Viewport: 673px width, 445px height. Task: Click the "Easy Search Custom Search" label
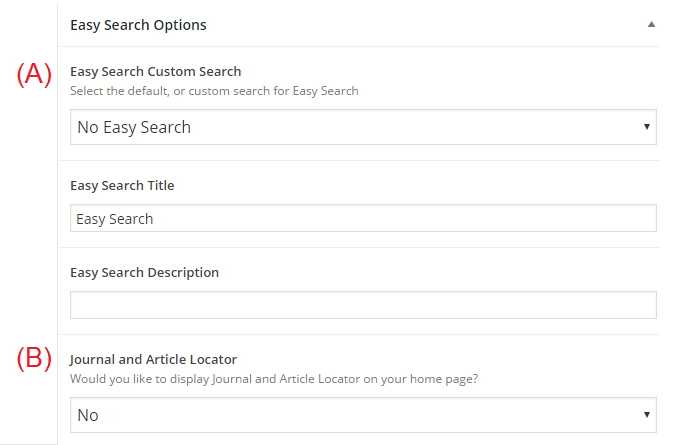155,72
